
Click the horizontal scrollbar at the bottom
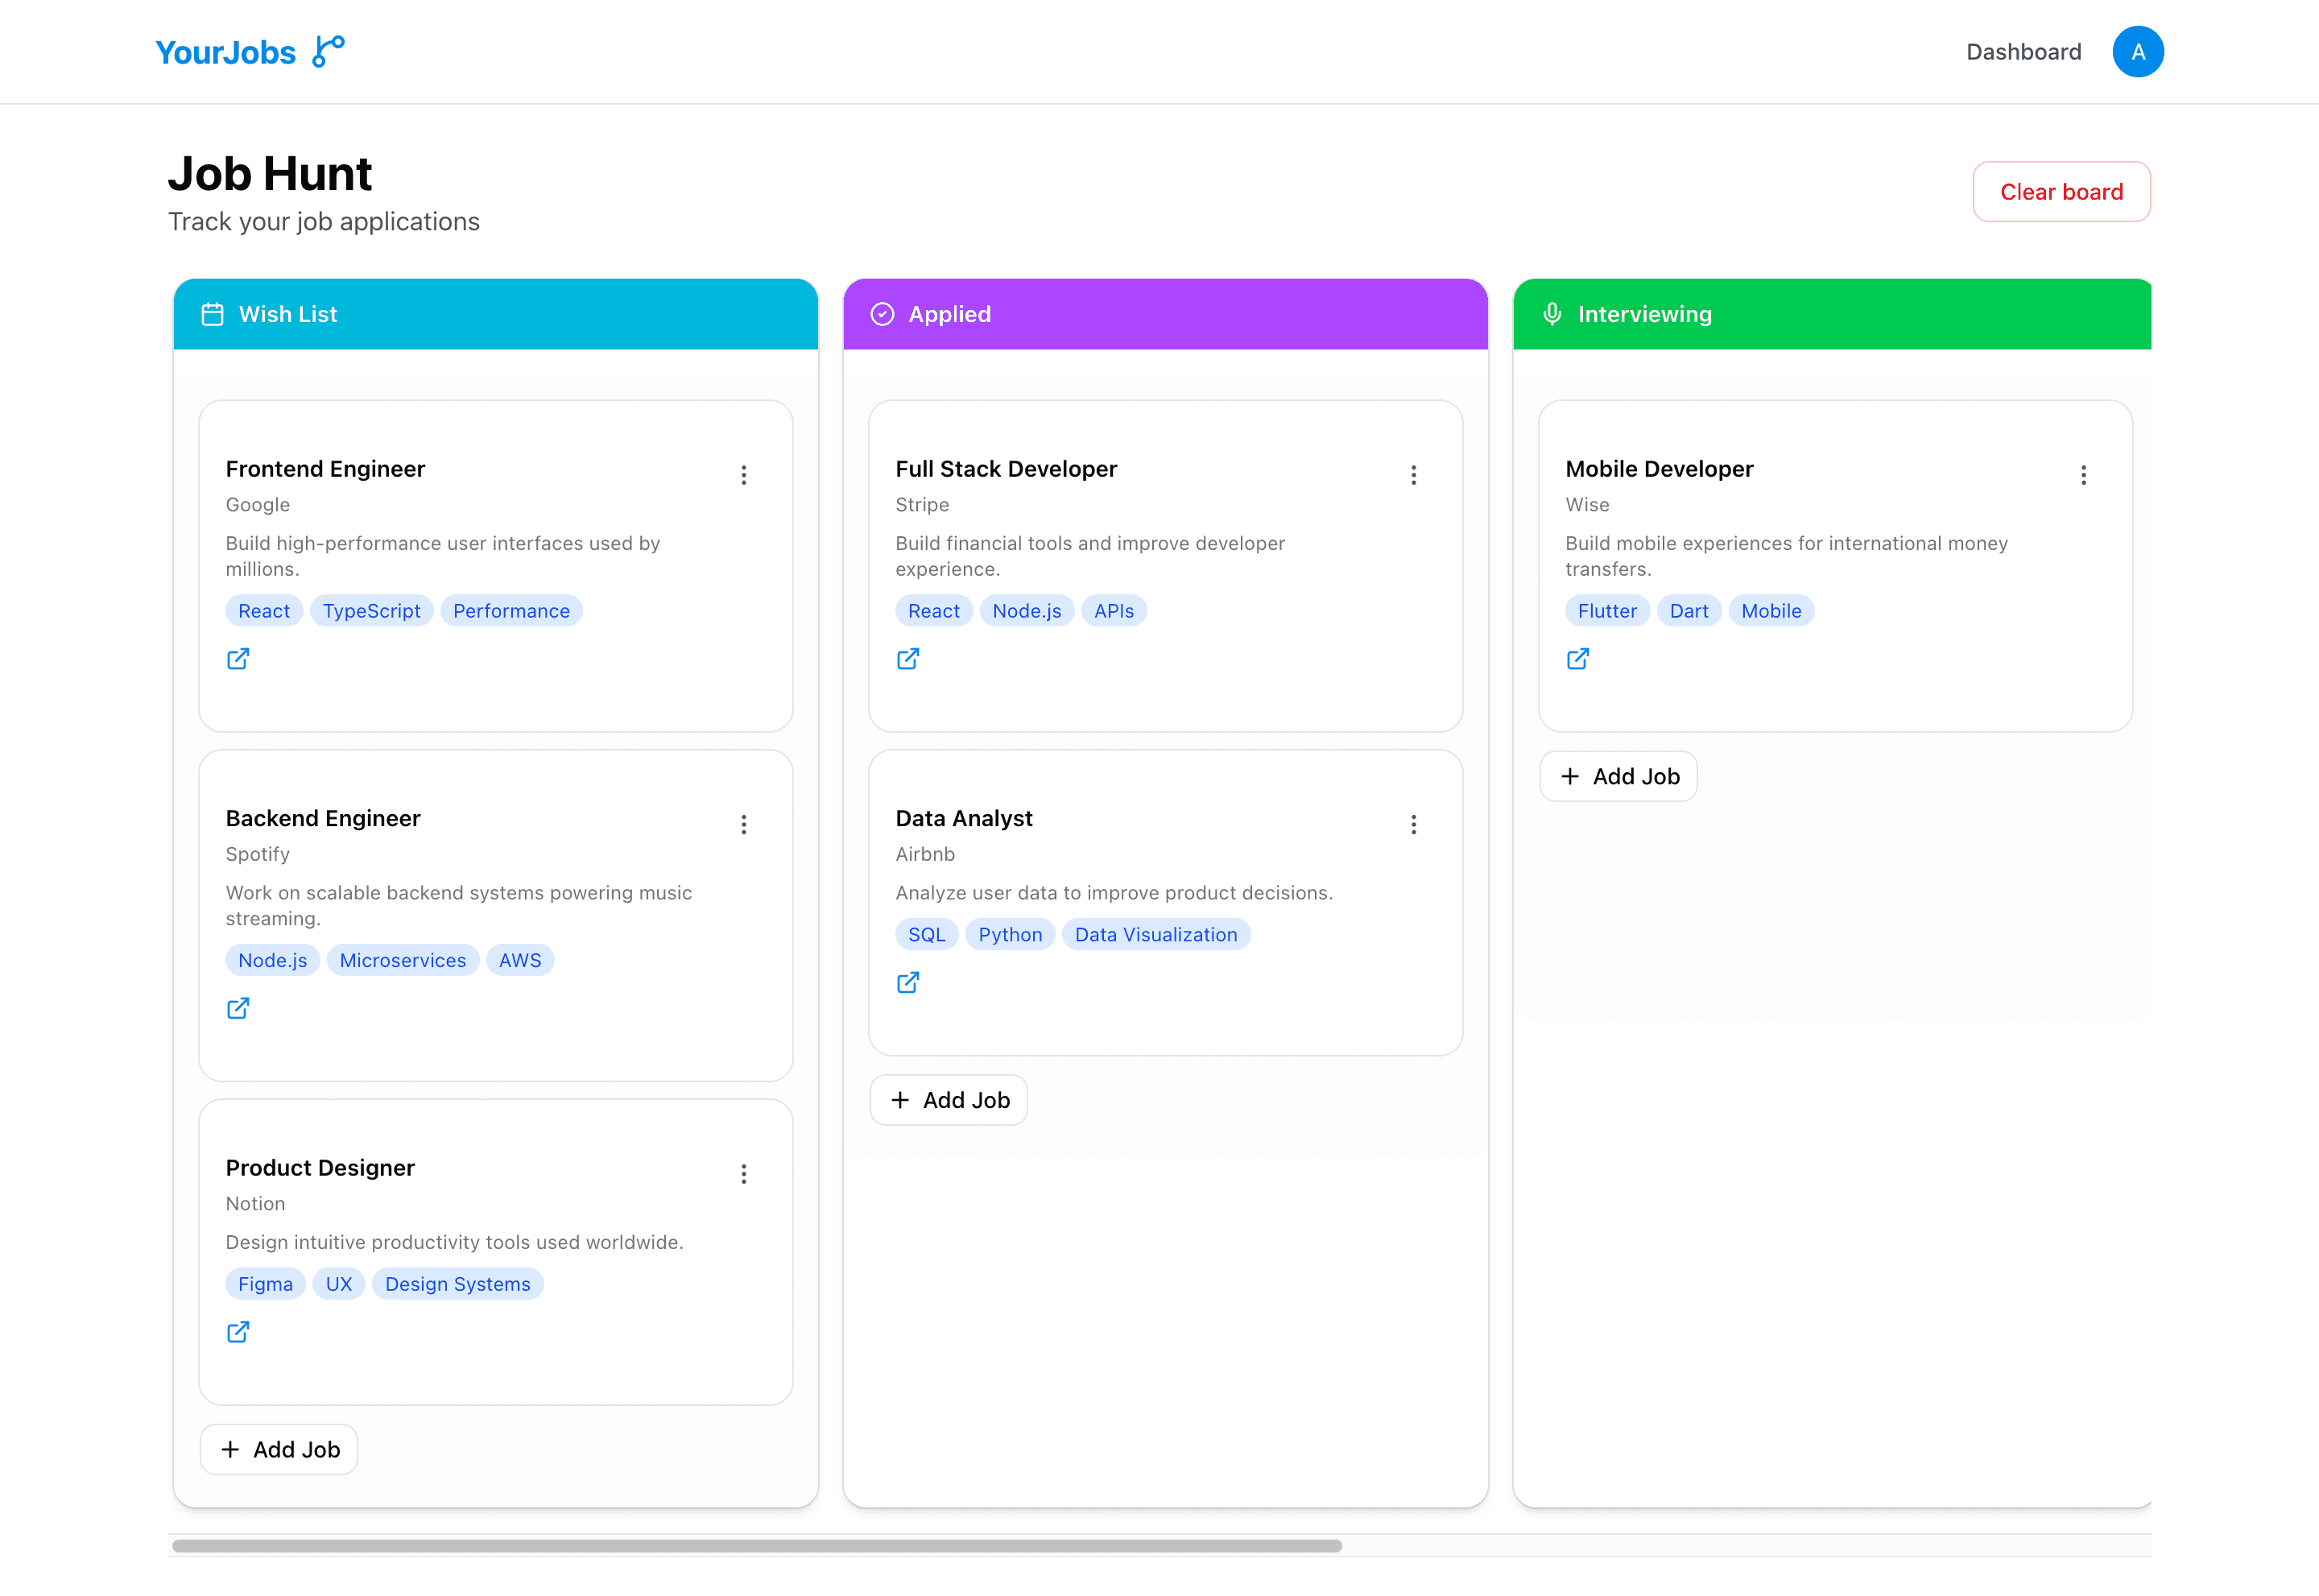[757, 1545]
